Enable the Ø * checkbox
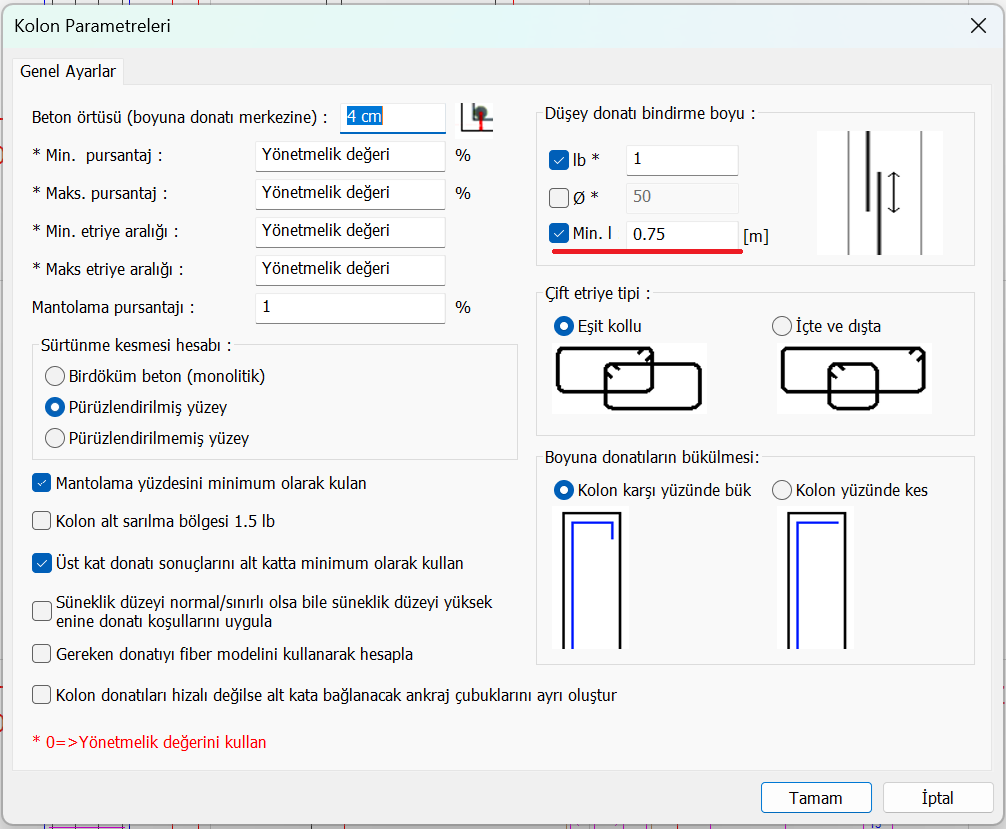 coord(560,197)
